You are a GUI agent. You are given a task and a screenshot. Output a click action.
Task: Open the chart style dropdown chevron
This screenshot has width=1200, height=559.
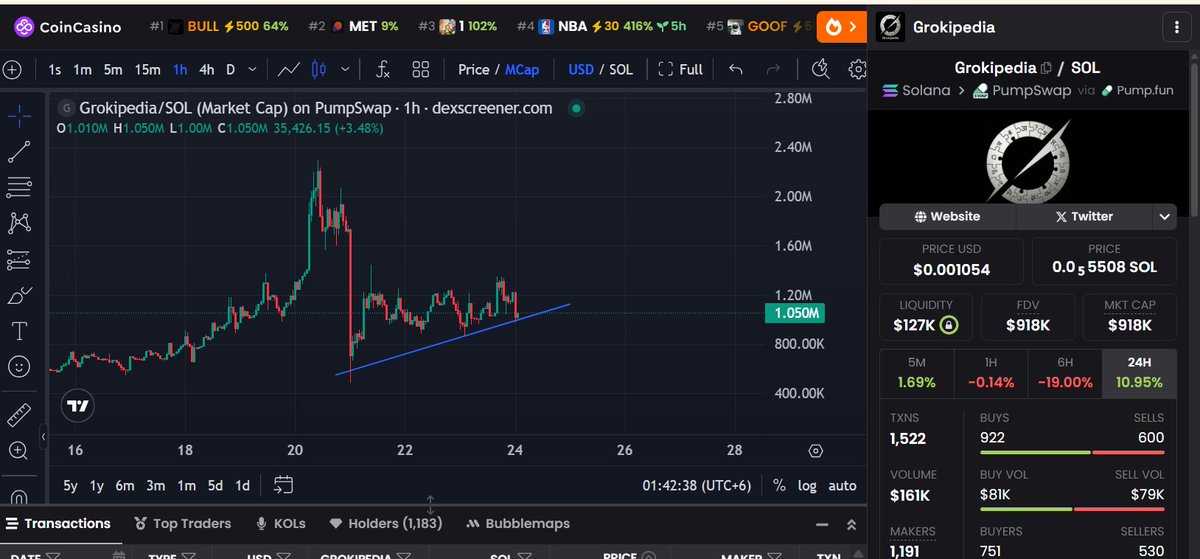coord(346,69)
